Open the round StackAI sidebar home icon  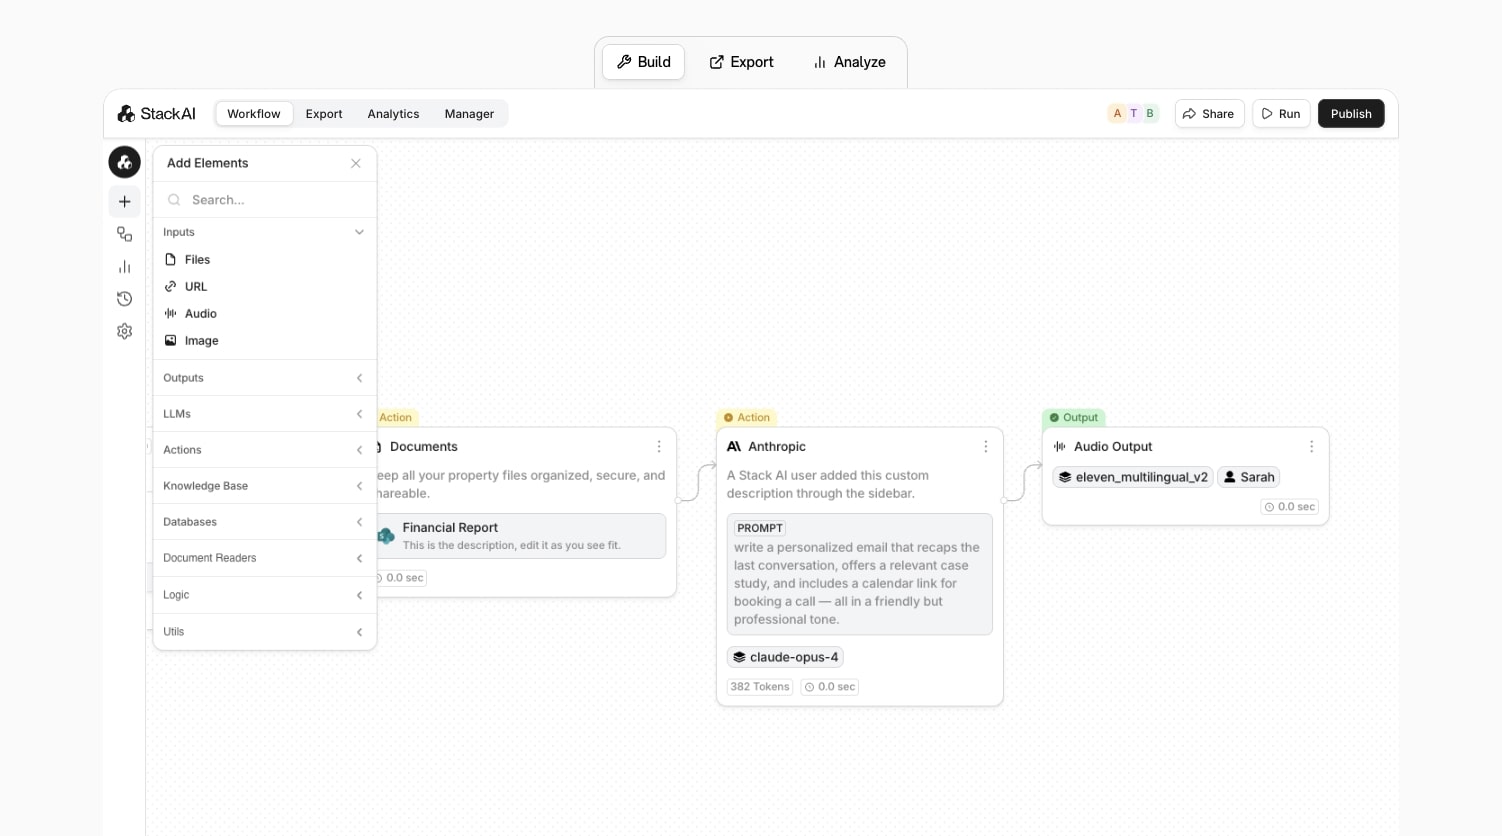point(124,162)
